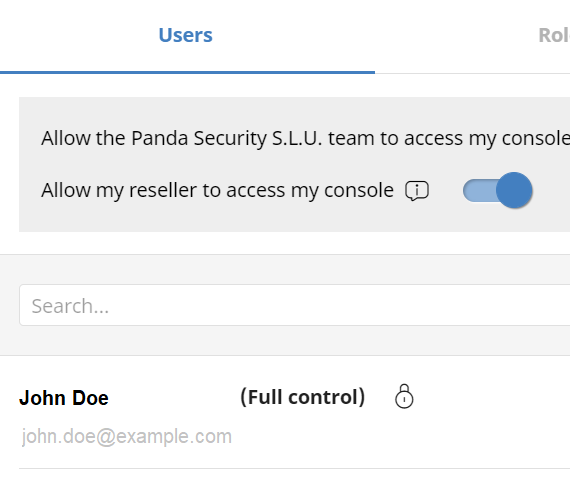Select the John Doe user entry
Screen dimensions: 584x479
pos(295,414)
